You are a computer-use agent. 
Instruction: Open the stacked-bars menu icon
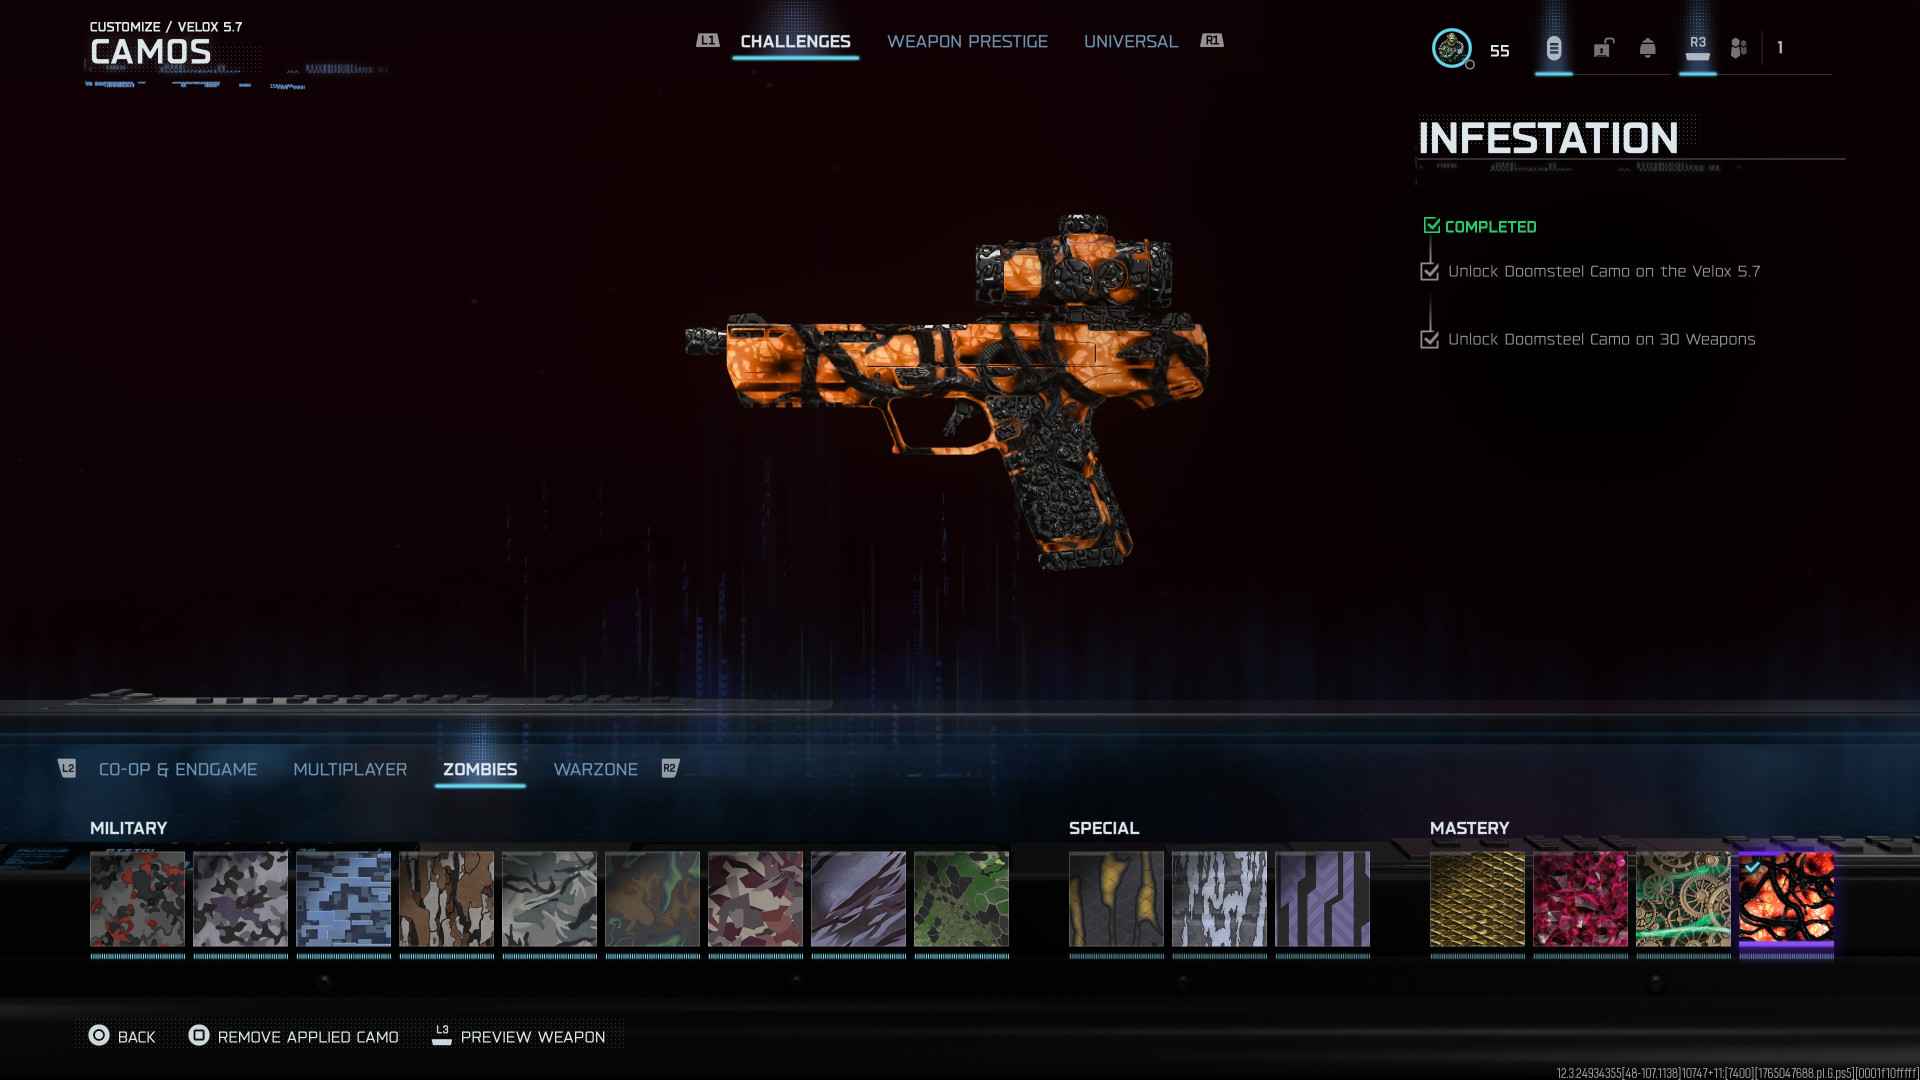tap(1553, 48)
